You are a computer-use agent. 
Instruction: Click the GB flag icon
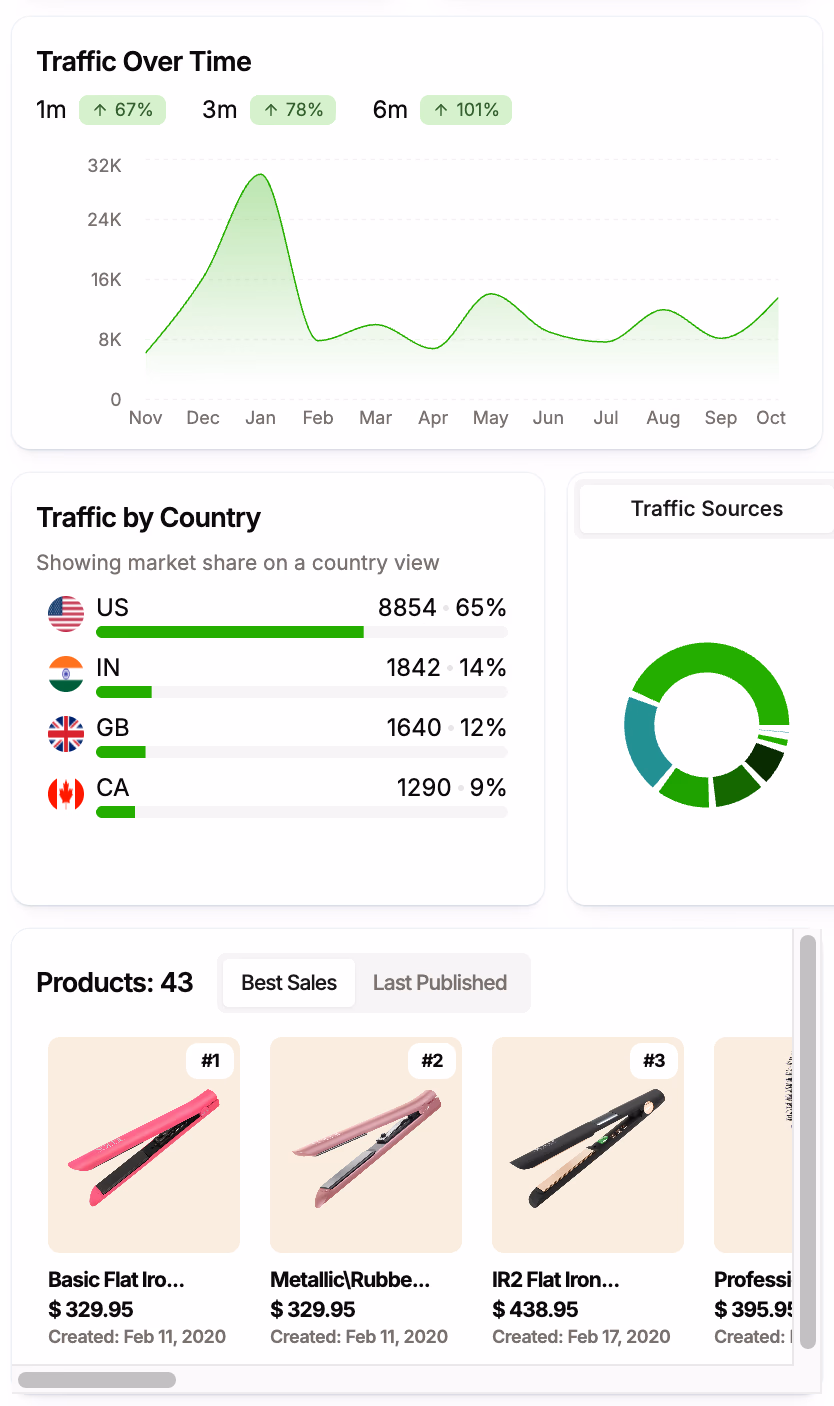66,734
